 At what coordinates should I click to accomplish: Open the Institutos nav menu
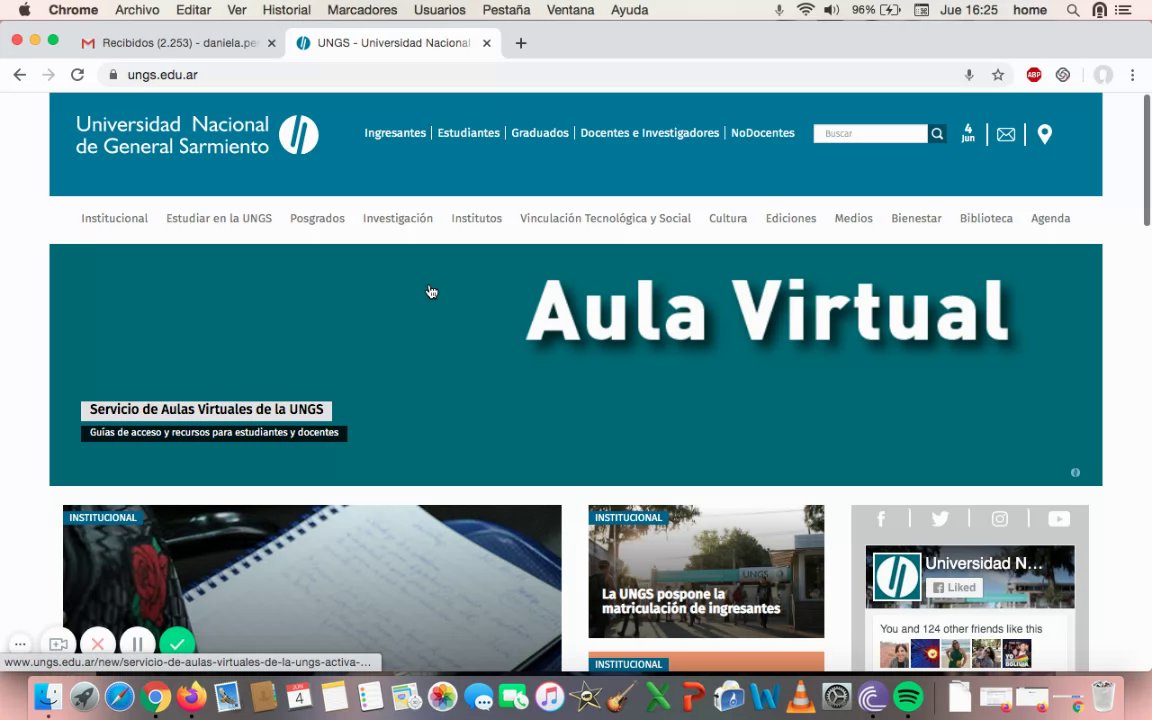coord(477,218)
